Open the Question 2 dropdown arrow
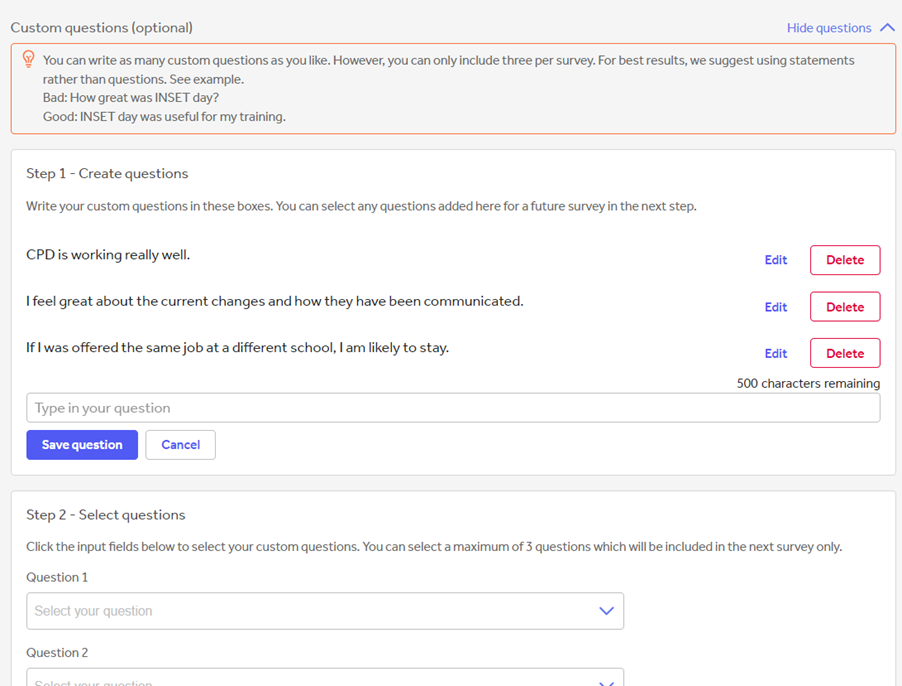Screen dimensions: 902x686 pyautogui.click(x=606, y=682)
